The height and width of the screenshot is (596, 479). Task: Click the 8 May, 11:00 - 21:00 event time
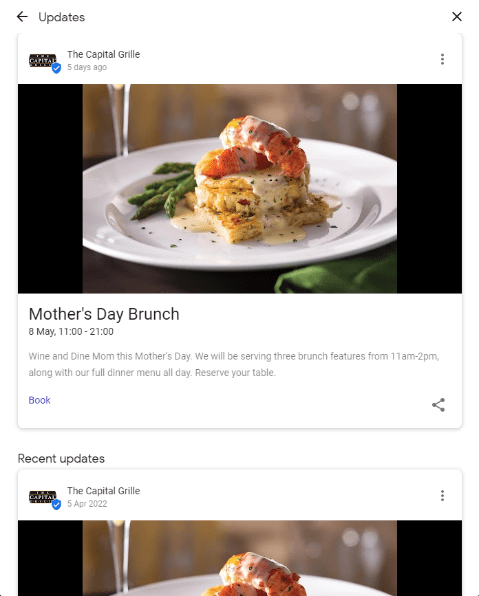click(x=71, y=332)
